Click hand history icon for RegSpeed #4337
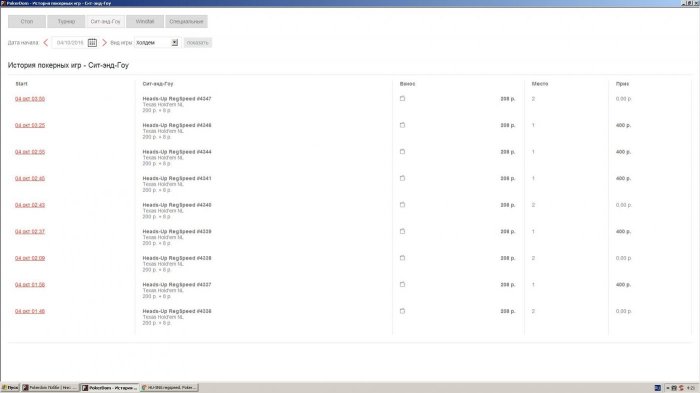Screen dimensions: 700x393 [402, 284]
